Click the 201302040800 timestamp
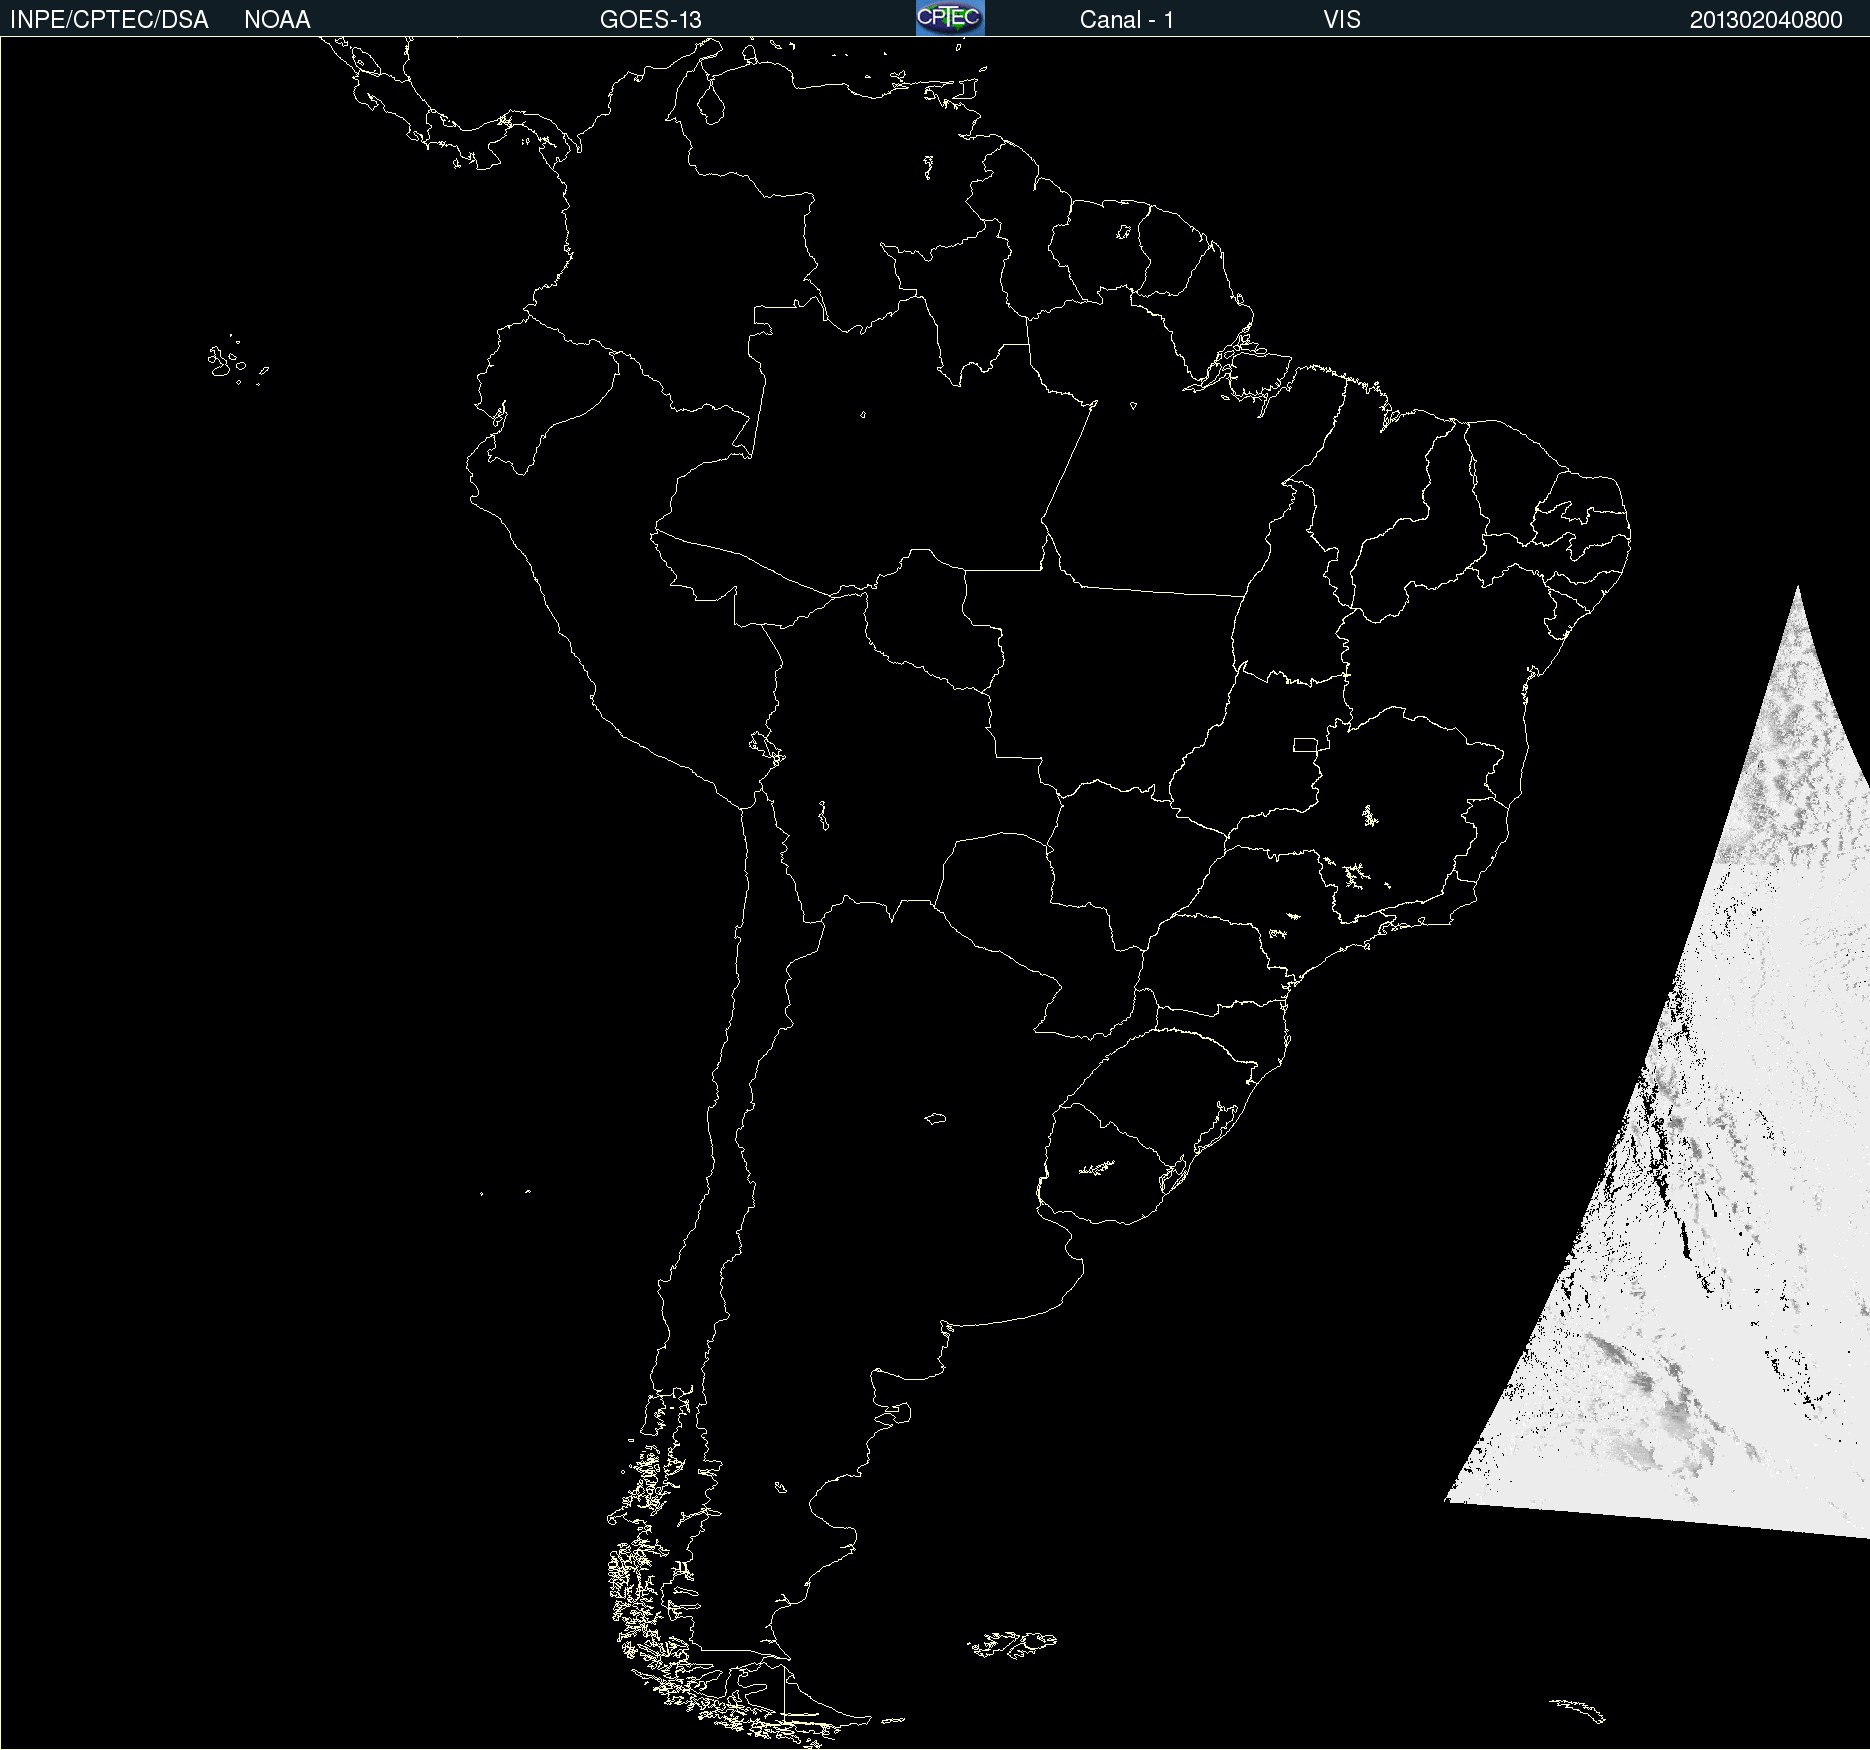 pos(1766,20)
